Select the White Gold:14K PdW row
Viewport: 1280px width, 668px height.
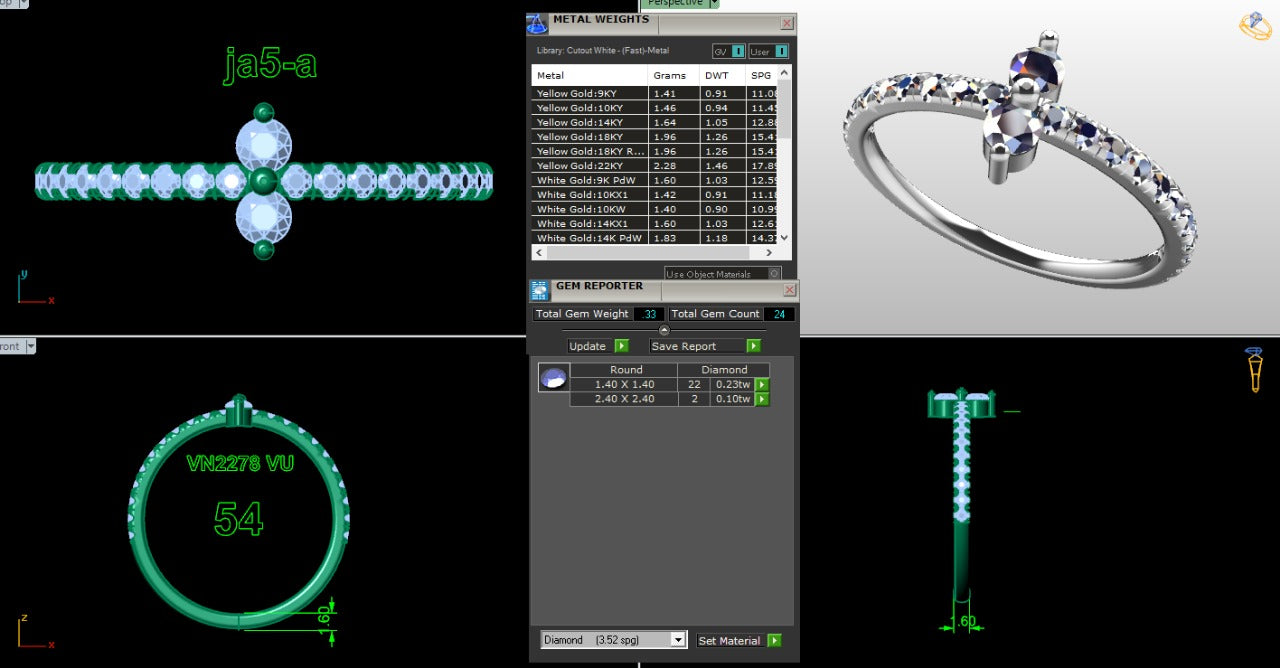[655, 238]
